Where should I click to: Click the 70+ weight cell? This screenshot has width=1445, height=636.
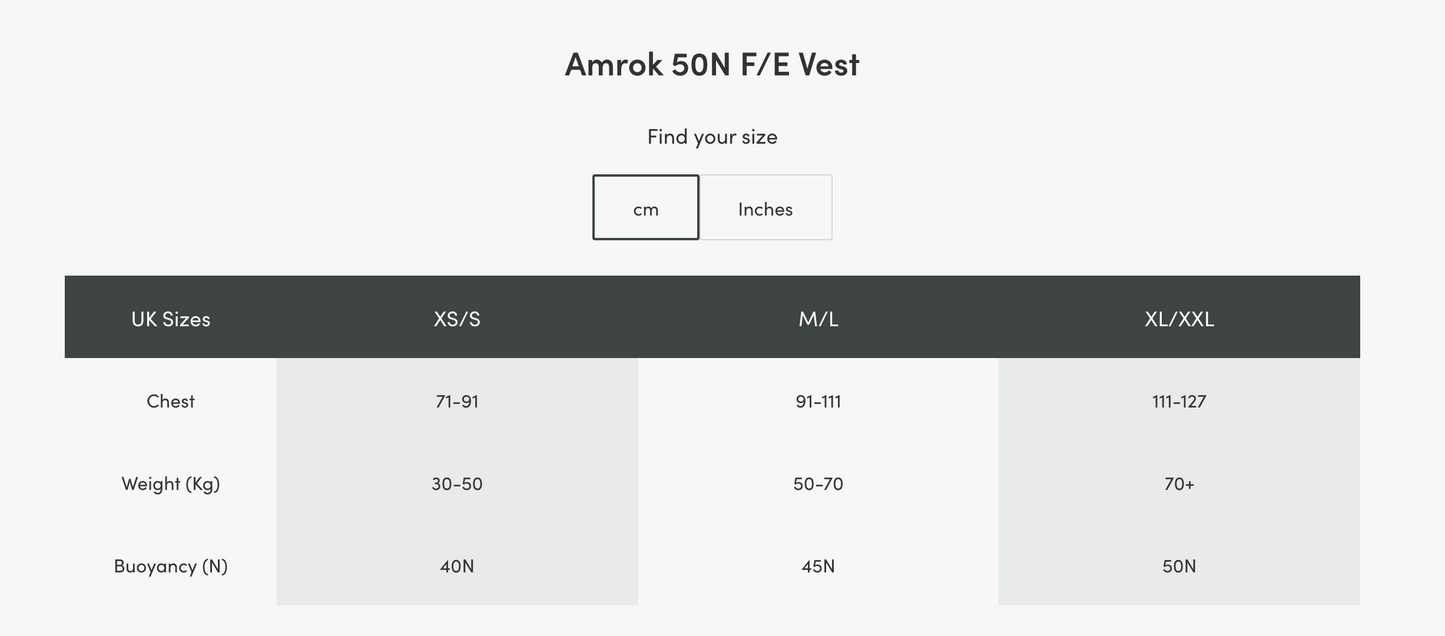1179,484
